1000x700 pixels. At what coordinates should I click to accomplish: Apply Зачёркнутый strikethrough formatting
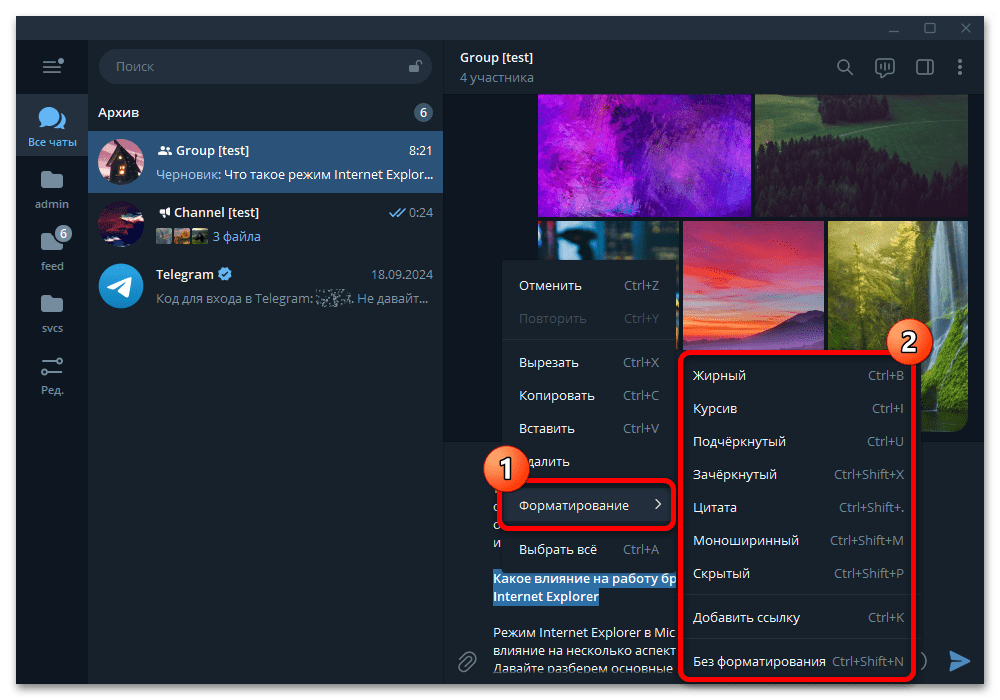(x=798, y=474)
